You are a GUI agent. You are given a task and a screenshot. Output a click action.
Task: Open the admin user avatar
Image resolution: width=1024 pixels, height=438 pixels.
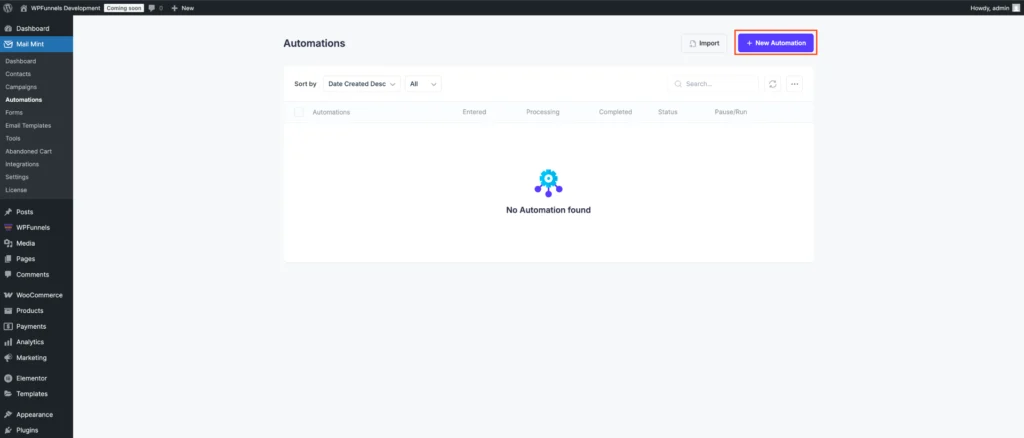pos(1016,8)
